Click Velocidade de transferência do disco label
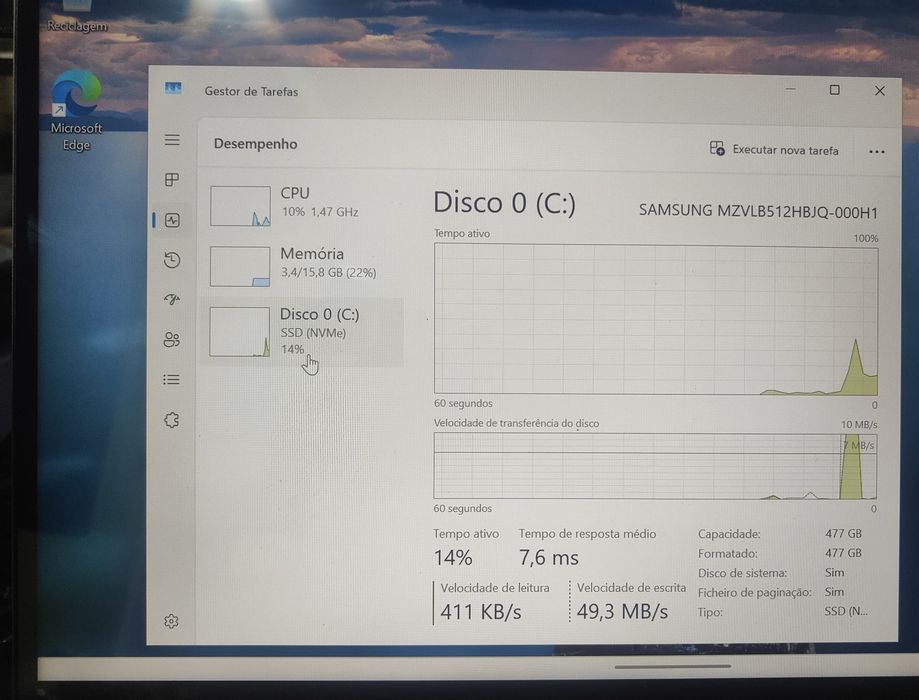Screen dimensions: 919x700 [x=516, y=423]
